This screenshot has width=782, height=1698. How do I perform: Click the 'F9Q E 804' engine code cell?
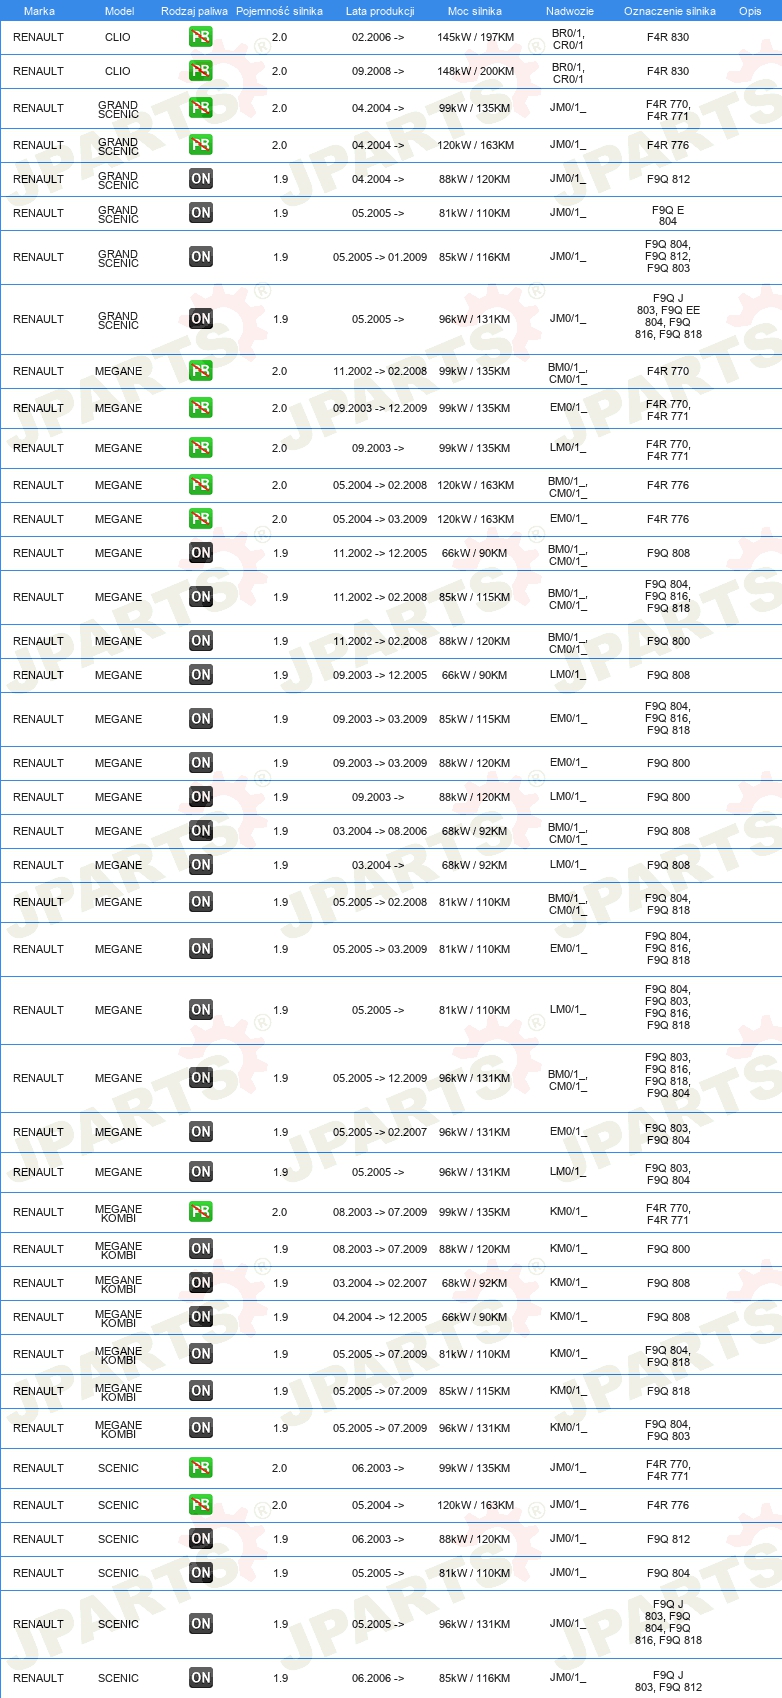coord(668,216)
